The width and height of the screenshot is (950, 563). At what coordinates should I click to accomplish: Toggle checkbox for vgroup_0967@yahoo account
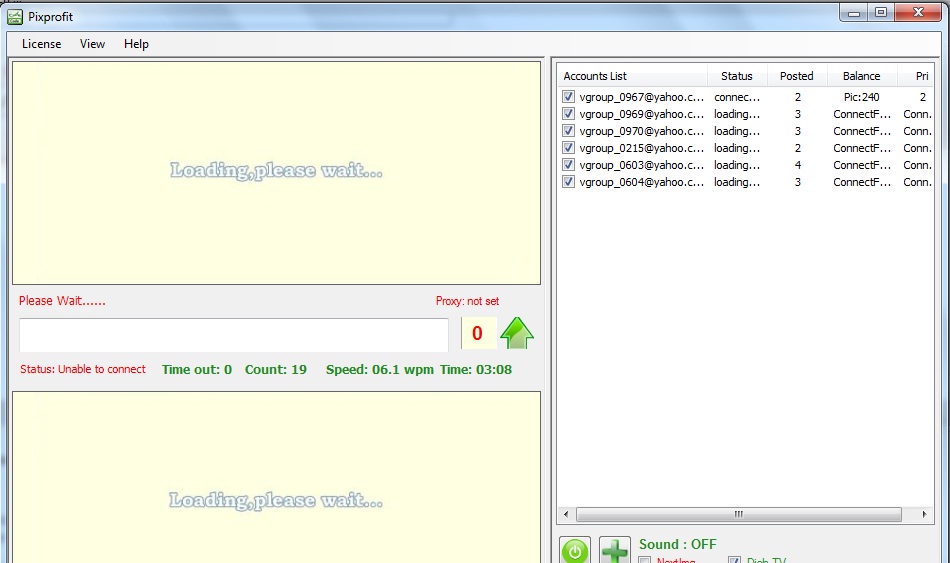(568, 96)
